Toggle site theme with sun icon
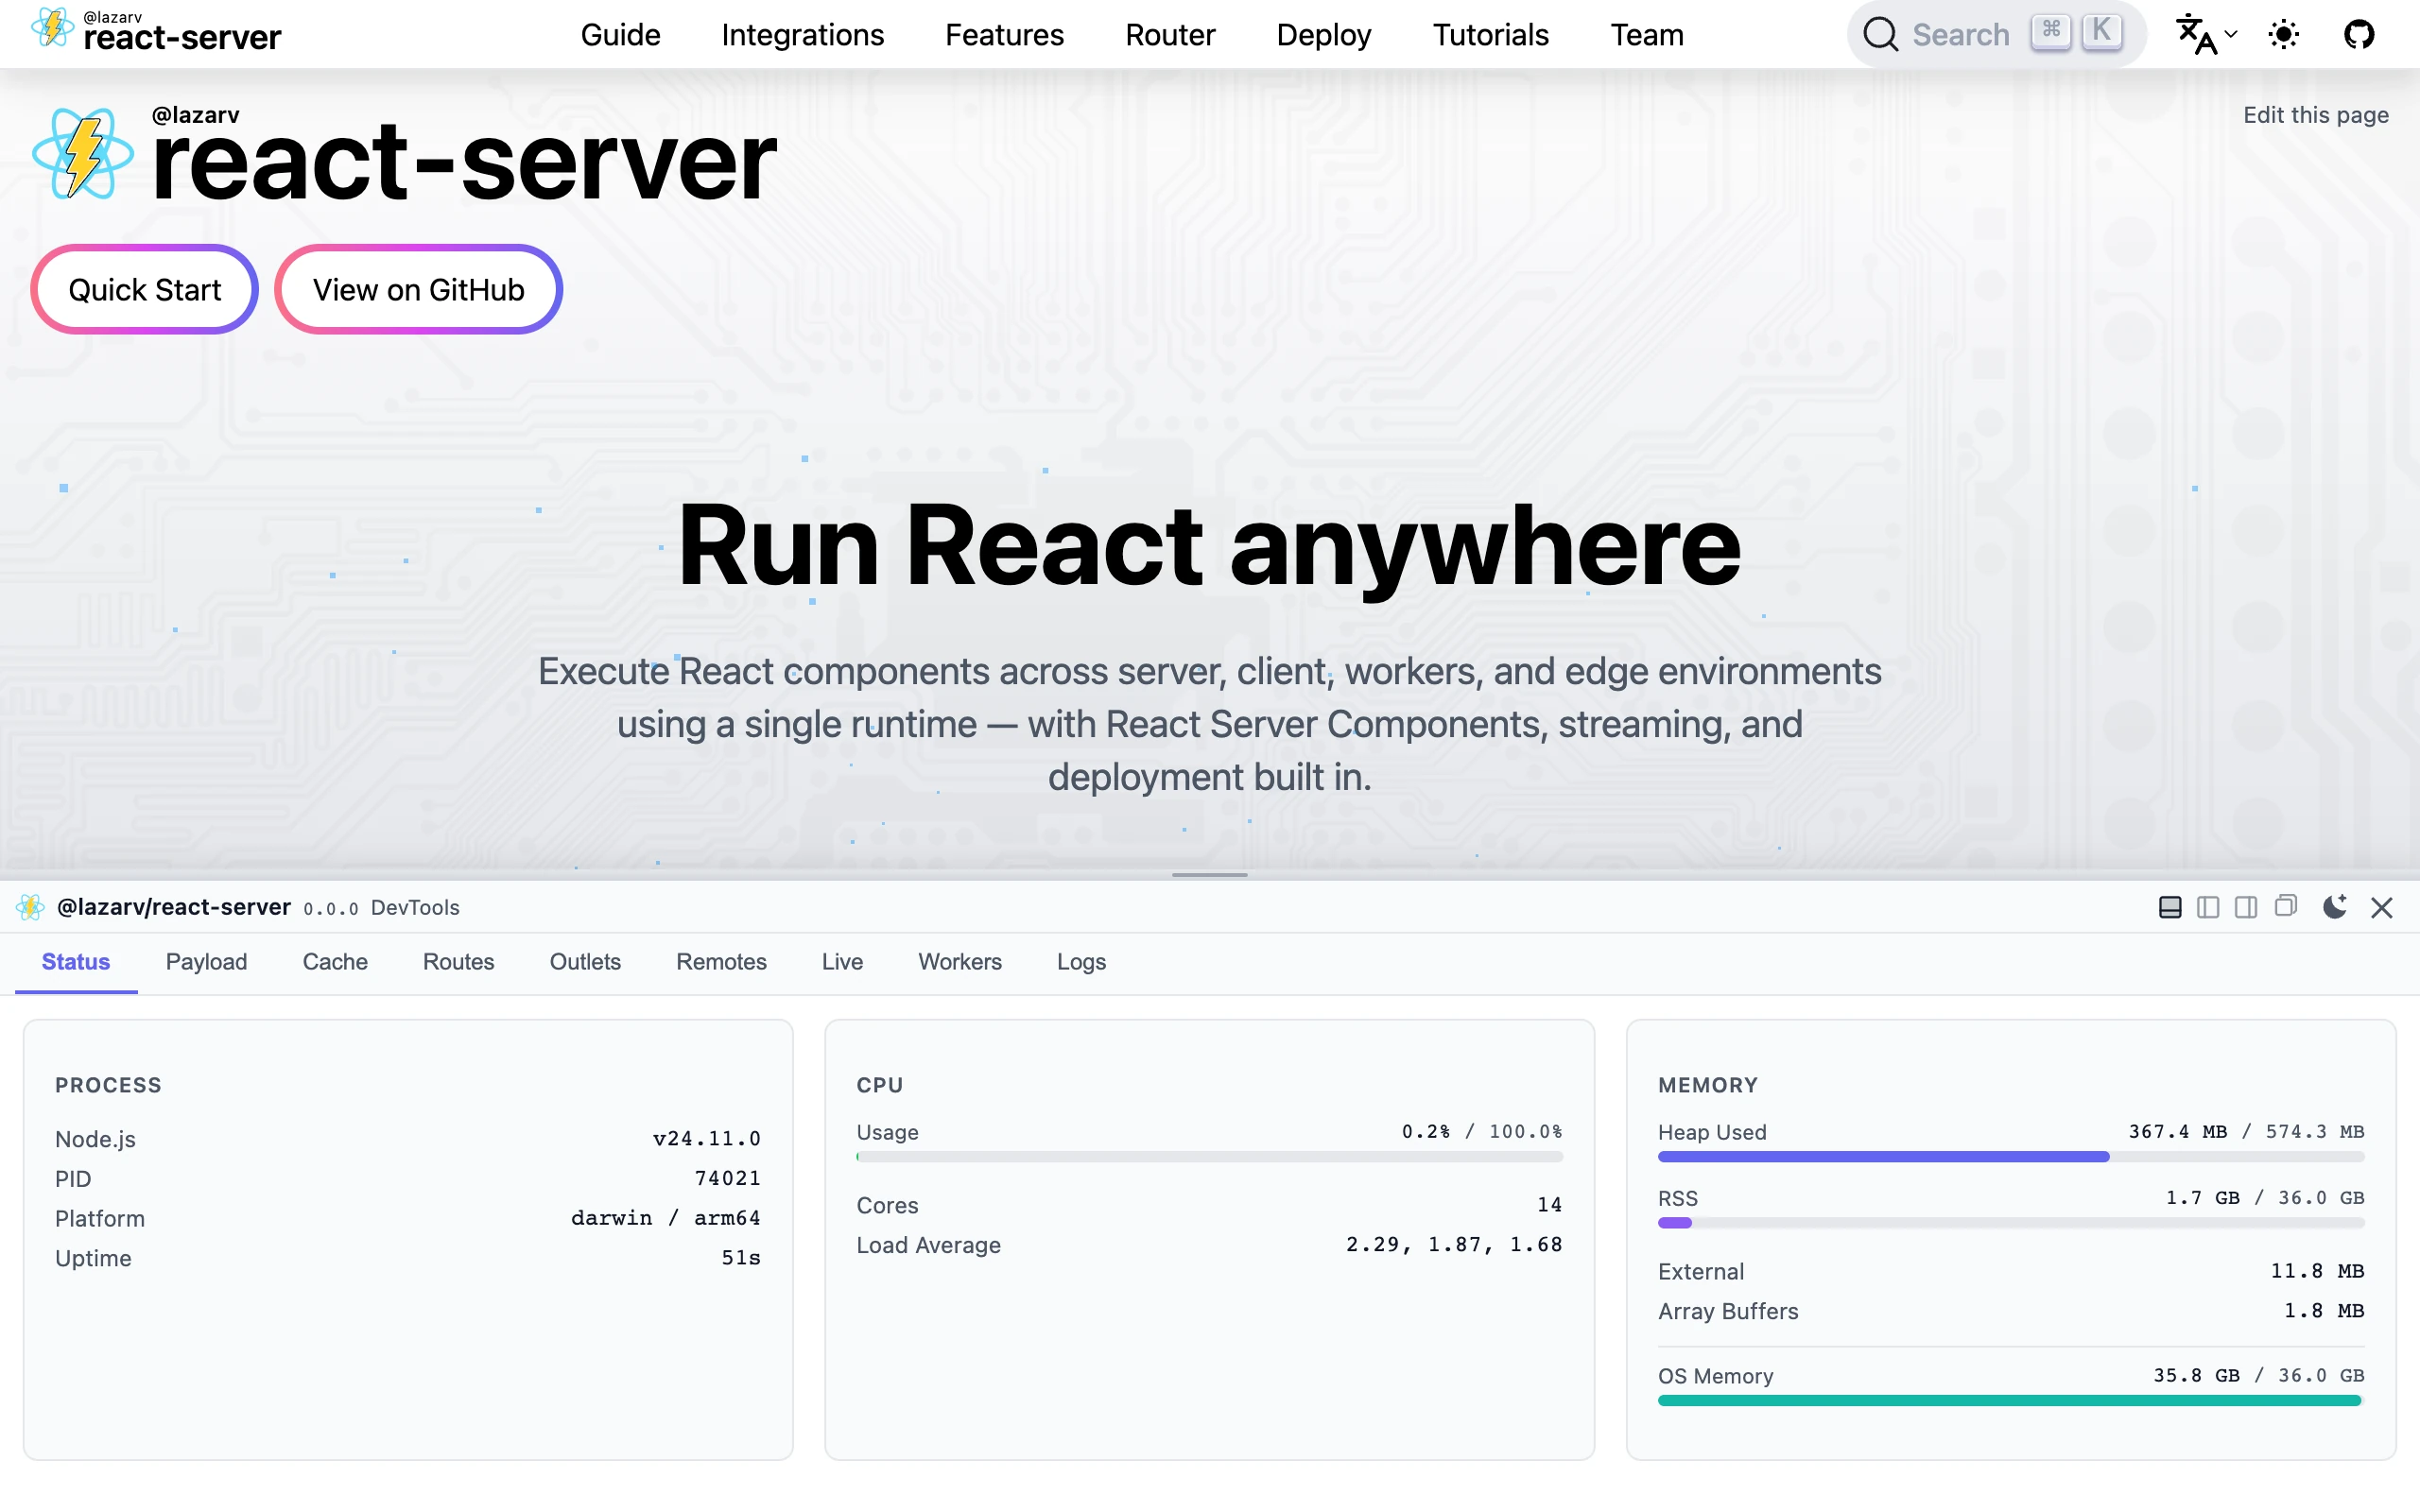 (x=2284, y=35)
